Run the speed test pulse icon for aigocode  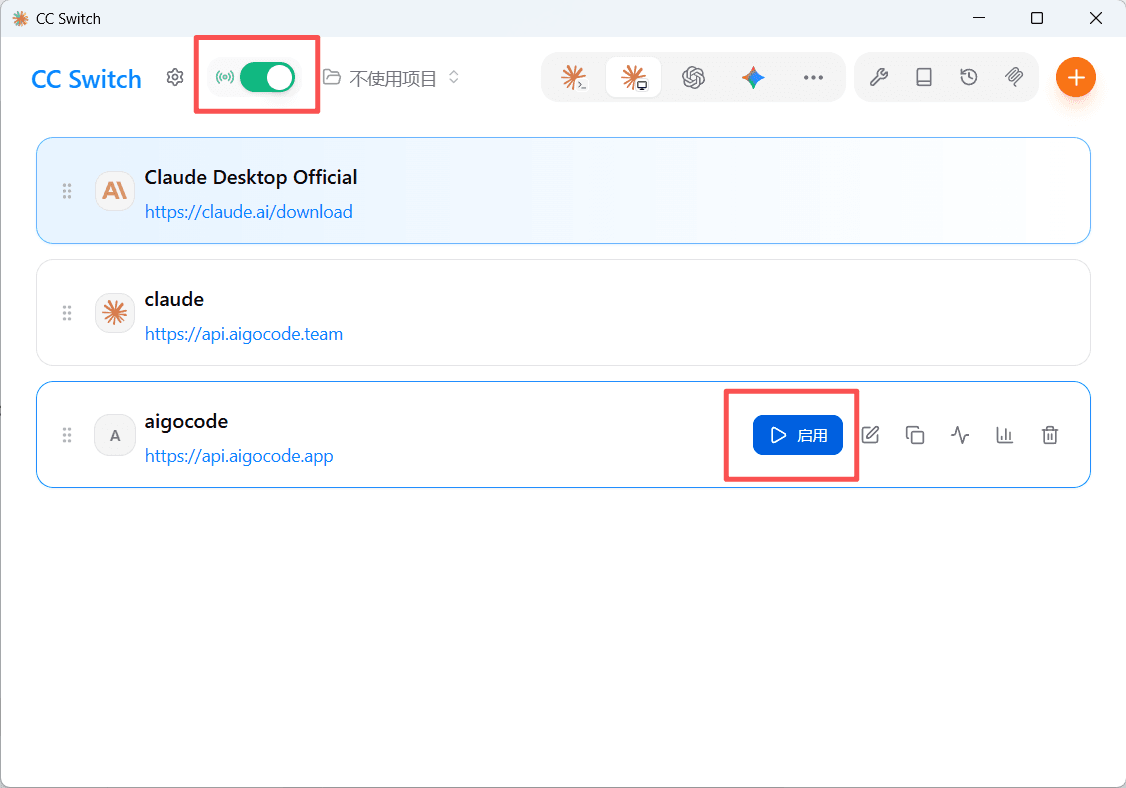click(x=960, y=435)
